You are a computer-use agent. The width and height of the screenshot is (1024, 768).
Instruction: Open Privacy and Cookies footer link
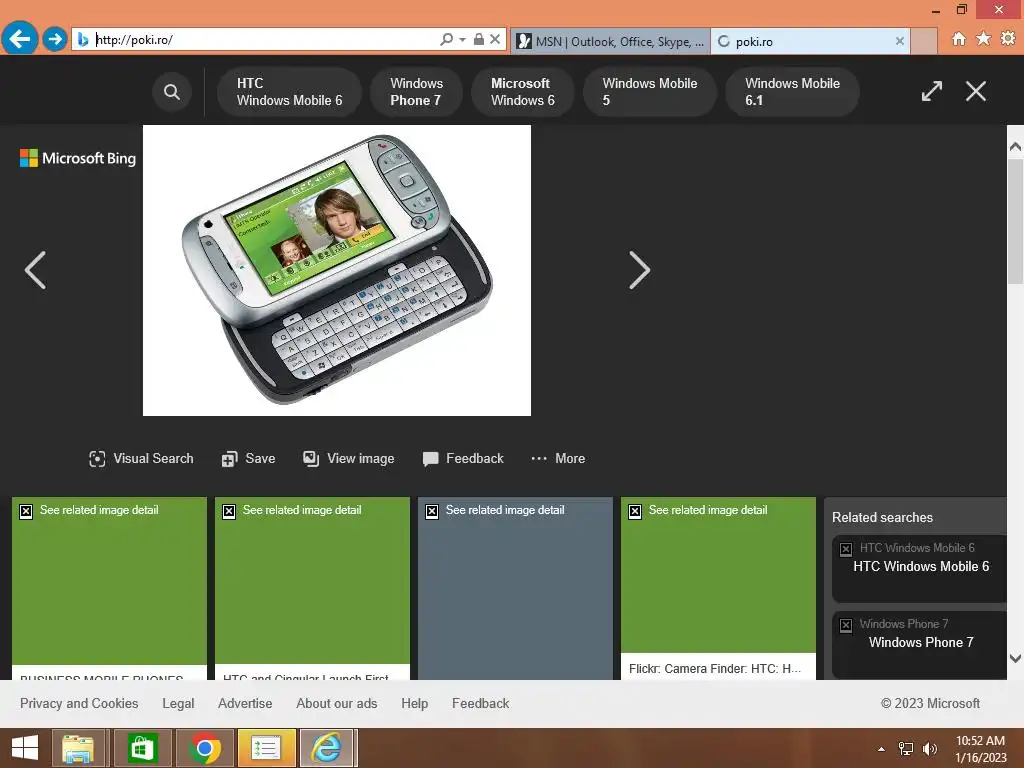click(79, 703)
